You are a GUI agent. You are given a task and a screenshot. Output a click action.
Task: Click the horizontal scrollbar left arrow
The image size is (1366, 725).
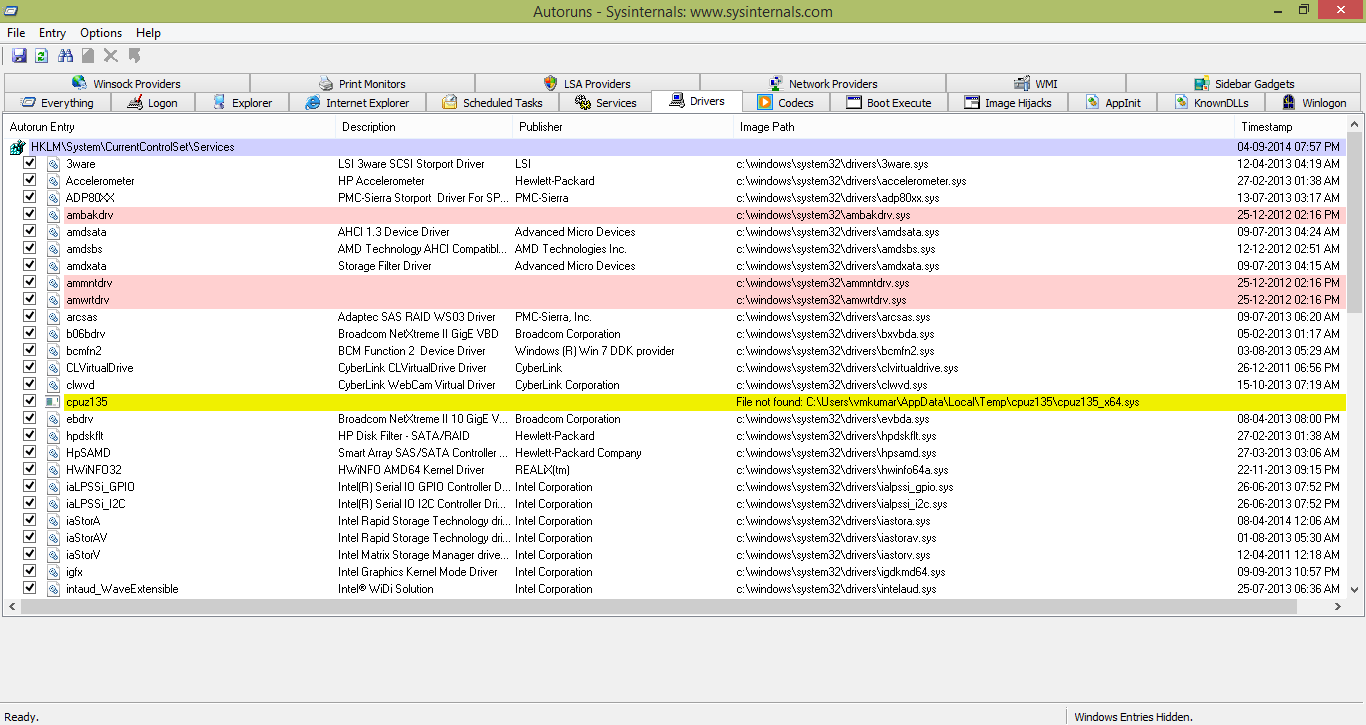click(12, 607)
